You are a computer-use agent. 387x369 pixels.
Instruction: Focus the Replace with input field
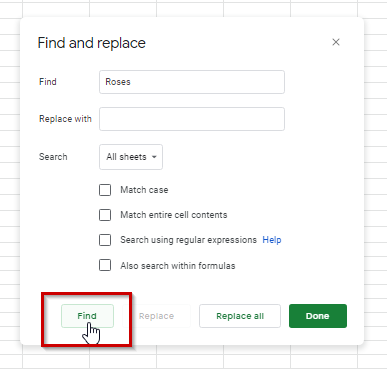(192, 119)
